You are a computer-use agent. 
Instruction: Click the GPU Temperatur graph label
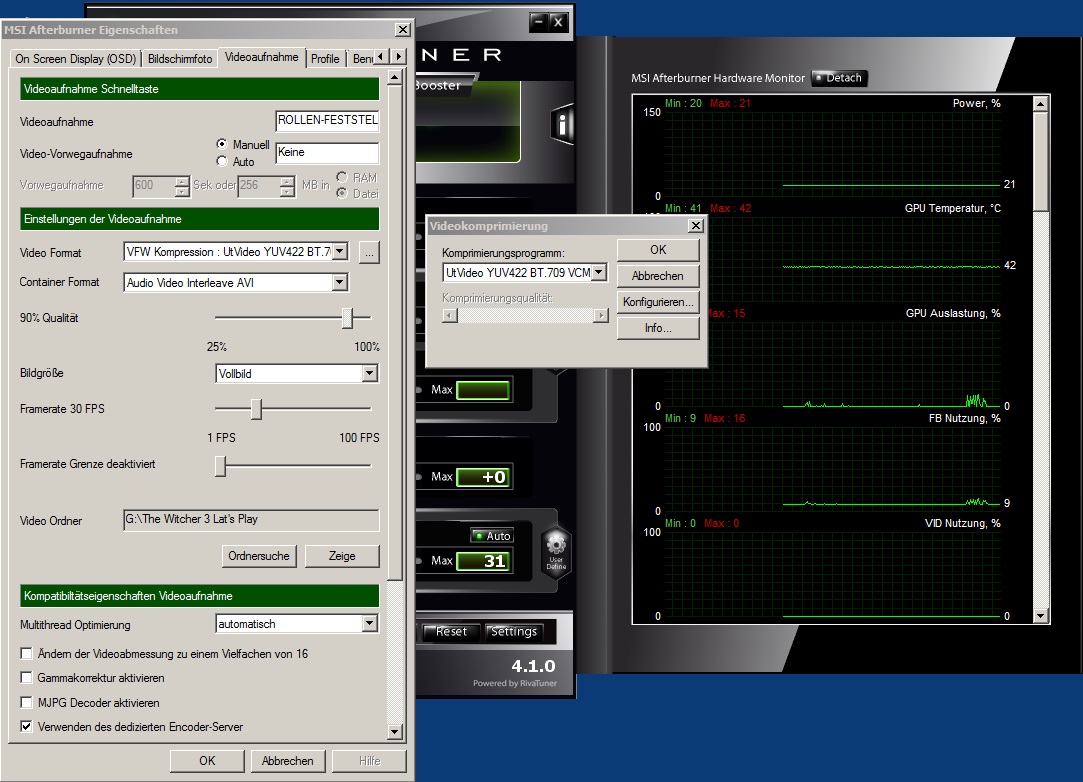click(x=952, y=208)
